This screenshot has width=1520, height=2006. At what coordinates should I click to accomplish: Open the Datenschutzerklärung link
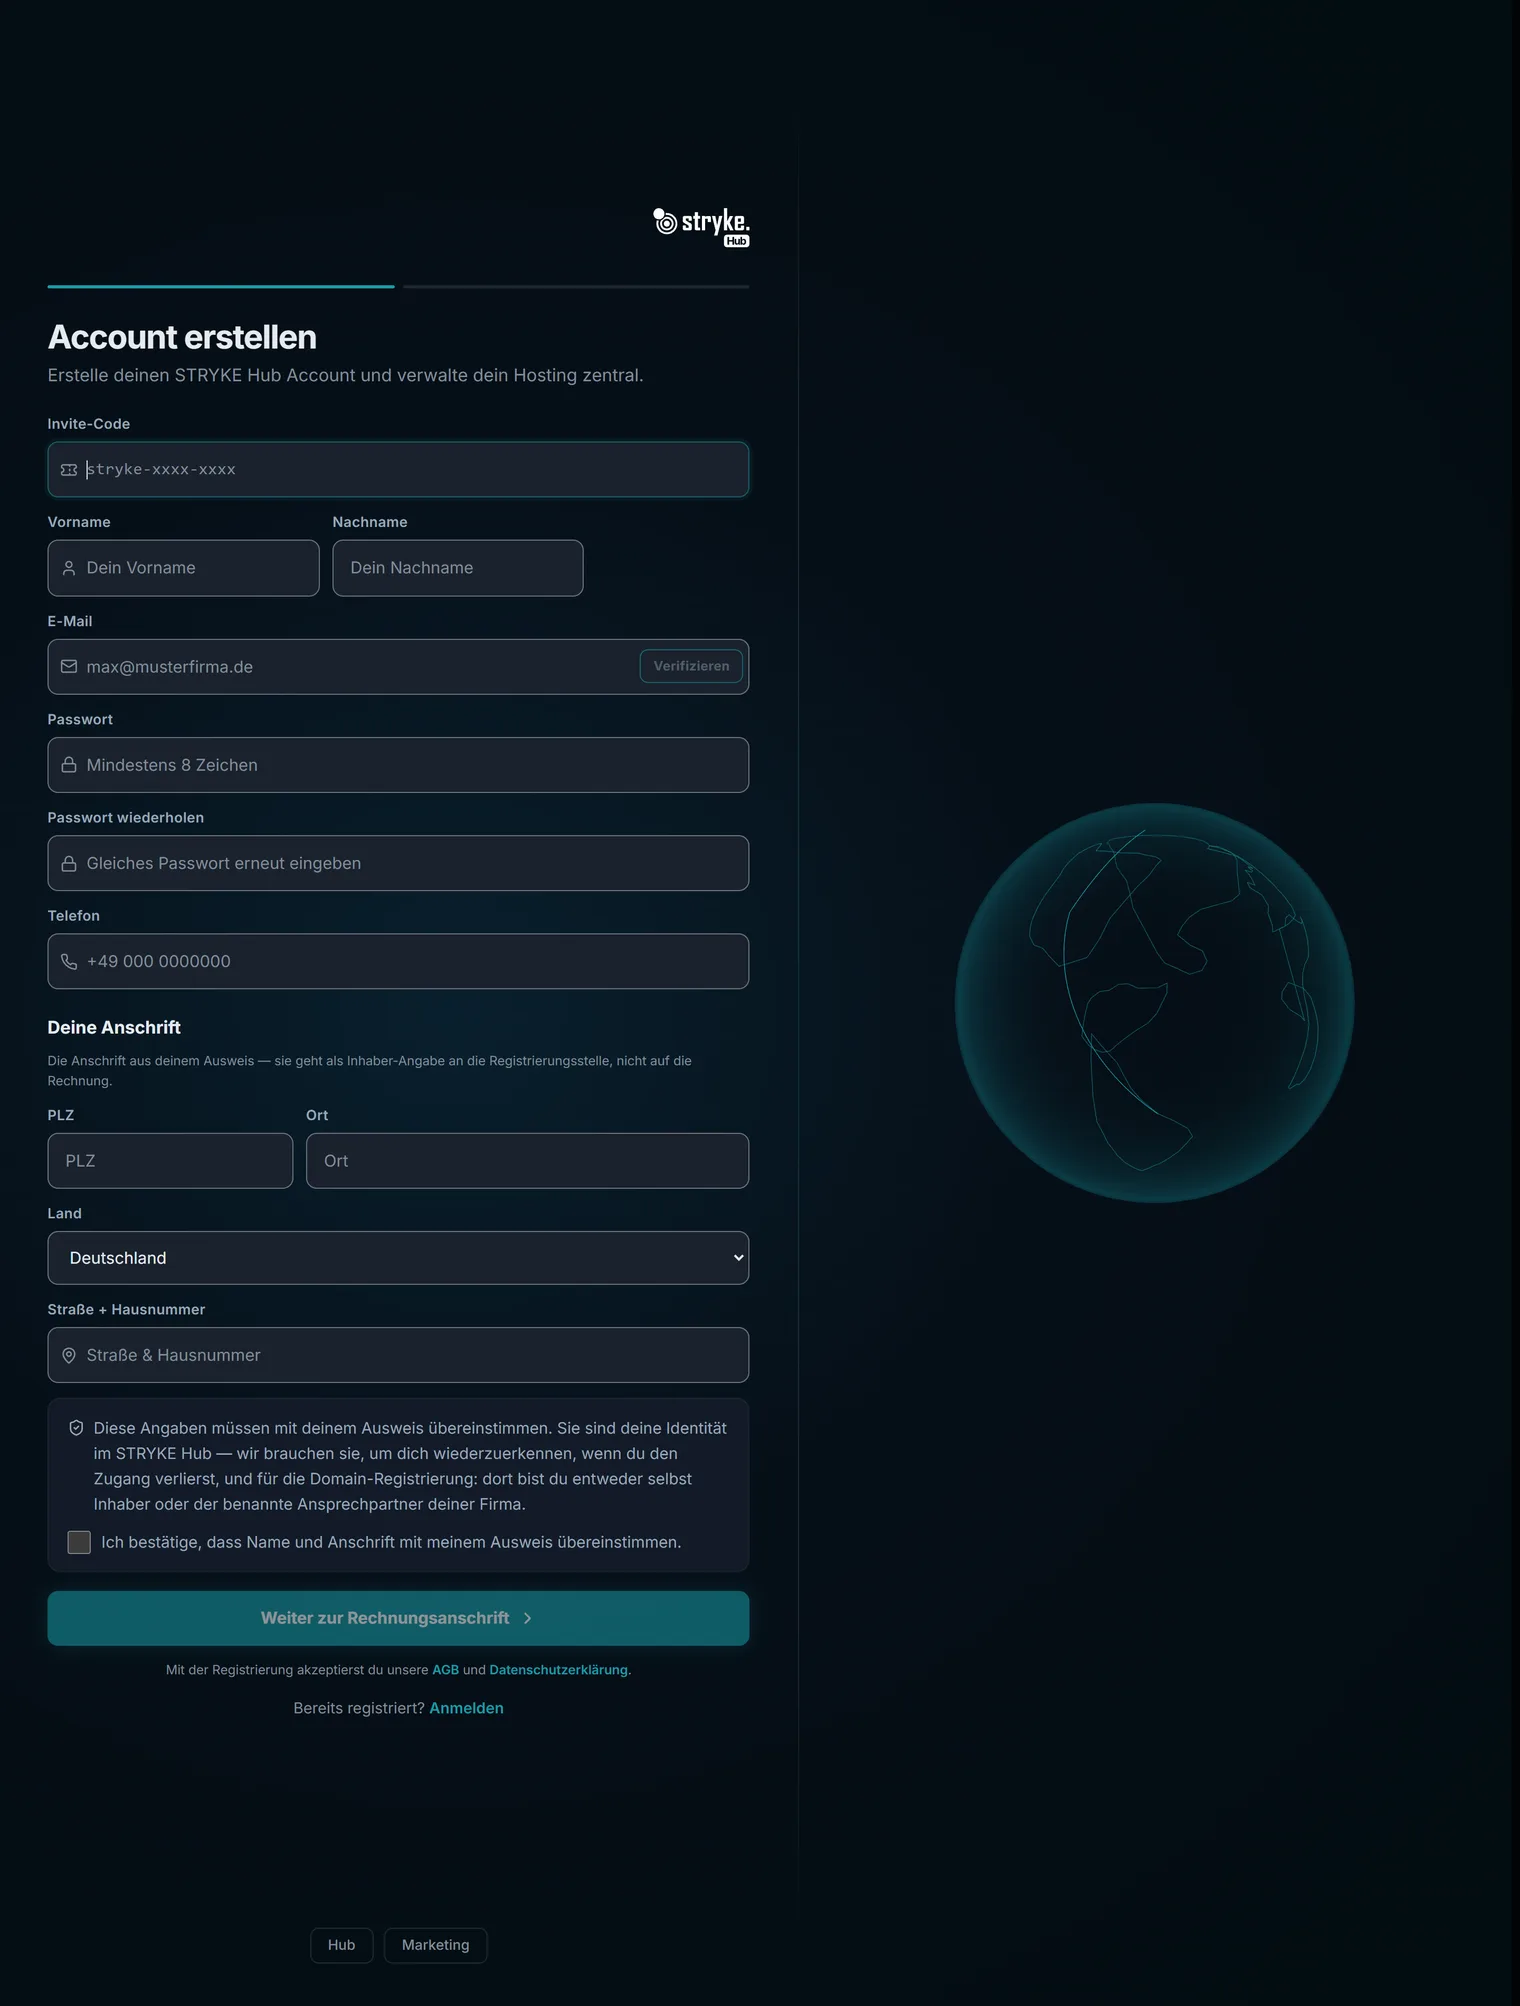click(558, 1670)
